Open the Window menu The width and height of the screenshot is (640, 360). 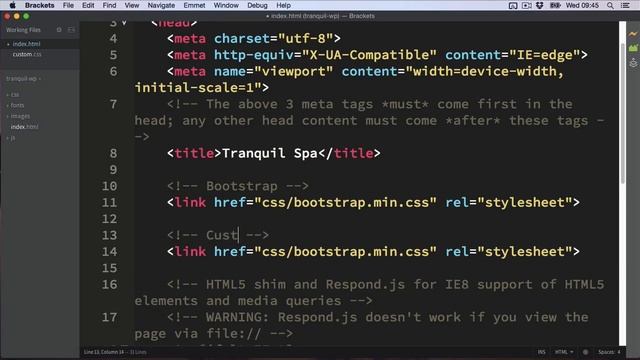click(226, 5)
